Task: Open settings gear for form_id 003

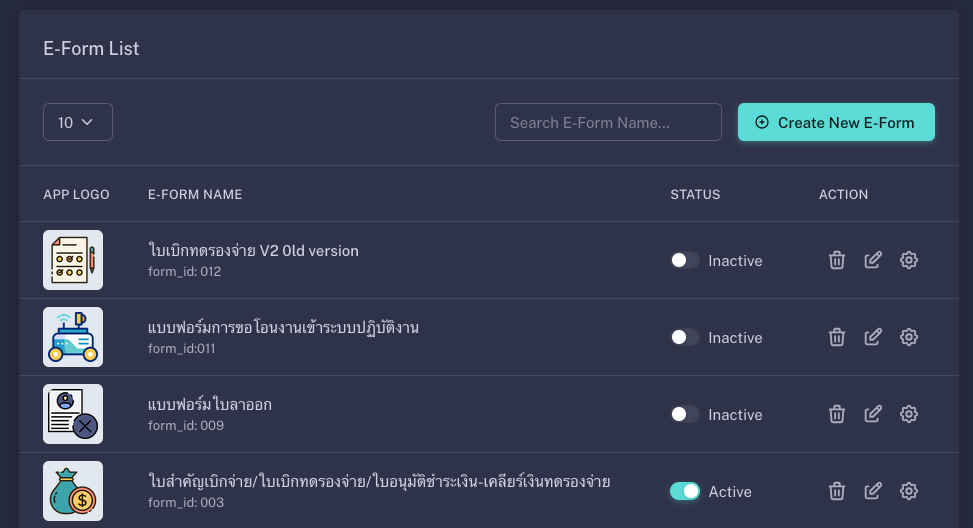Action: click(x=909, y=491)
